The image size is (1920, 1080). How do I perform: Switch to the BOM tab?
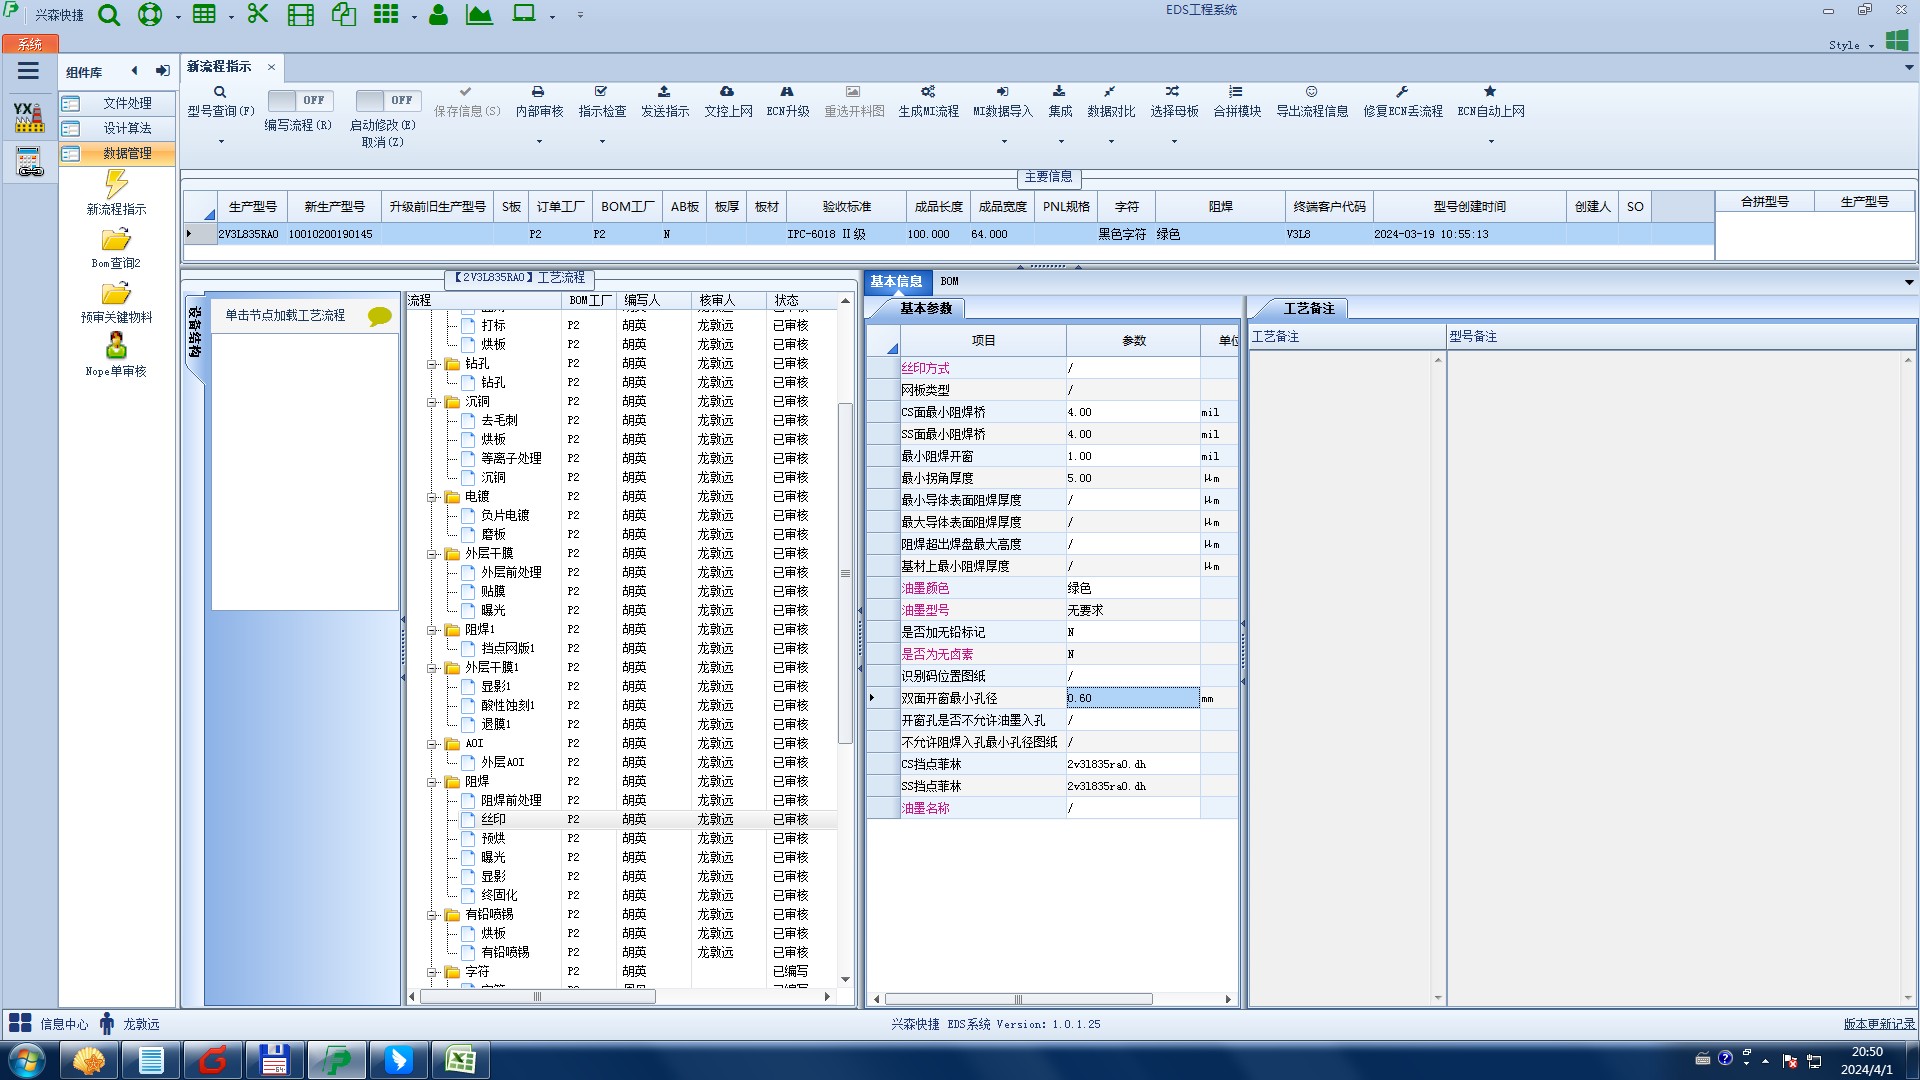pos(949,282)
